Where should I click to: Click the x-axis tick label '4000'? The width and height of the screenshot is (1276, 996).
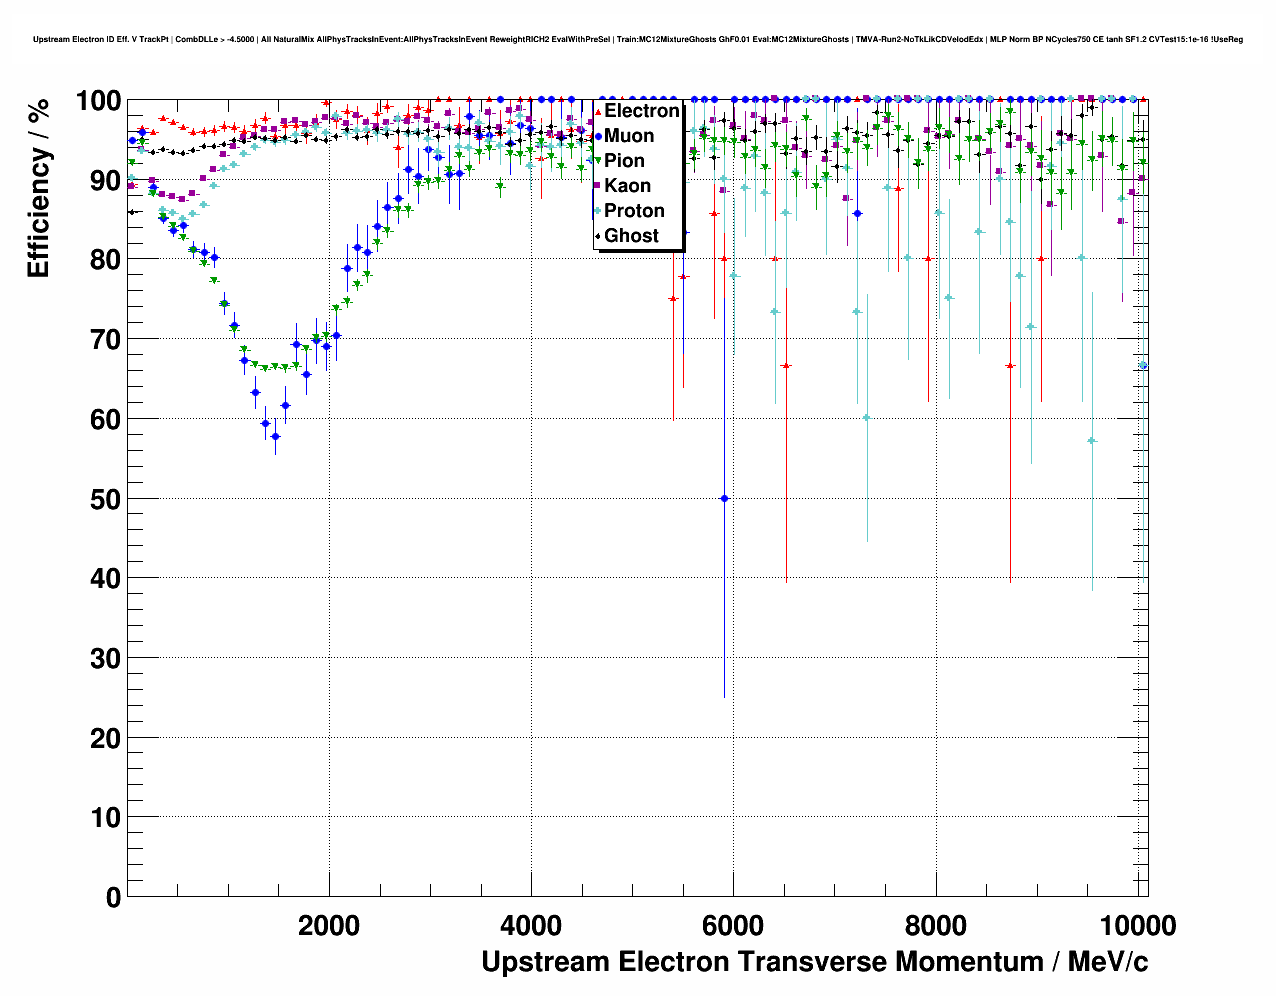531,926
